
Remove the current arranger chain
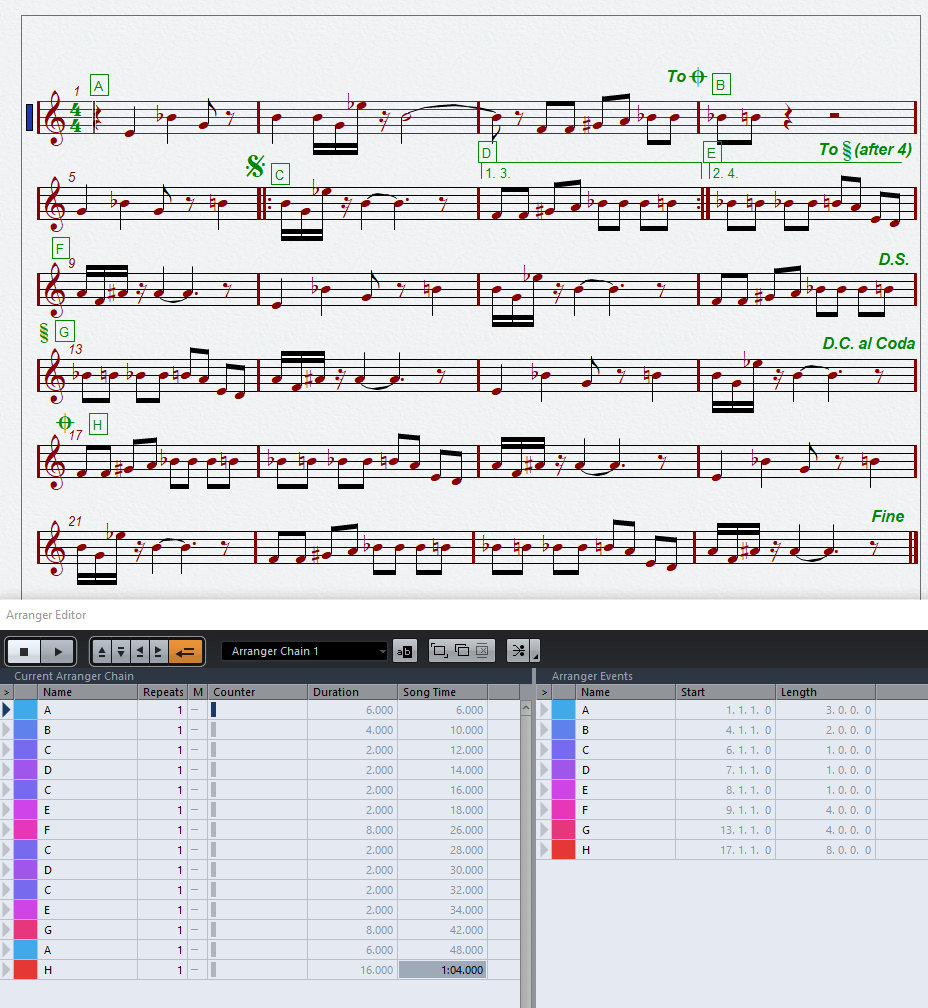pos(483,651)
